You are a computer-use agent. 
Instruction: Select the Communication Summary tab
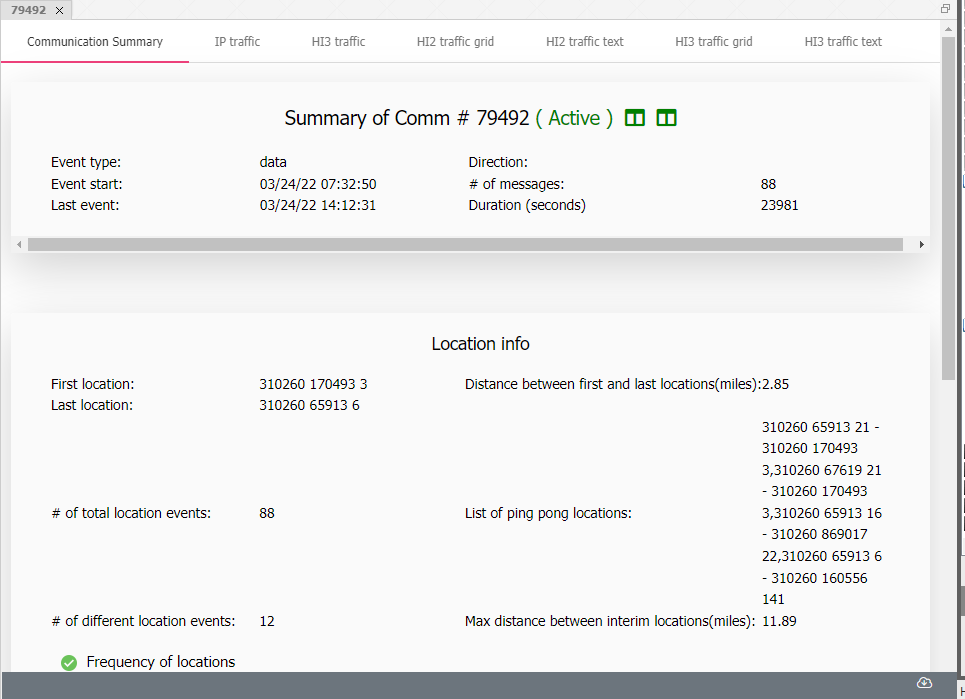(x=95, y=42)
